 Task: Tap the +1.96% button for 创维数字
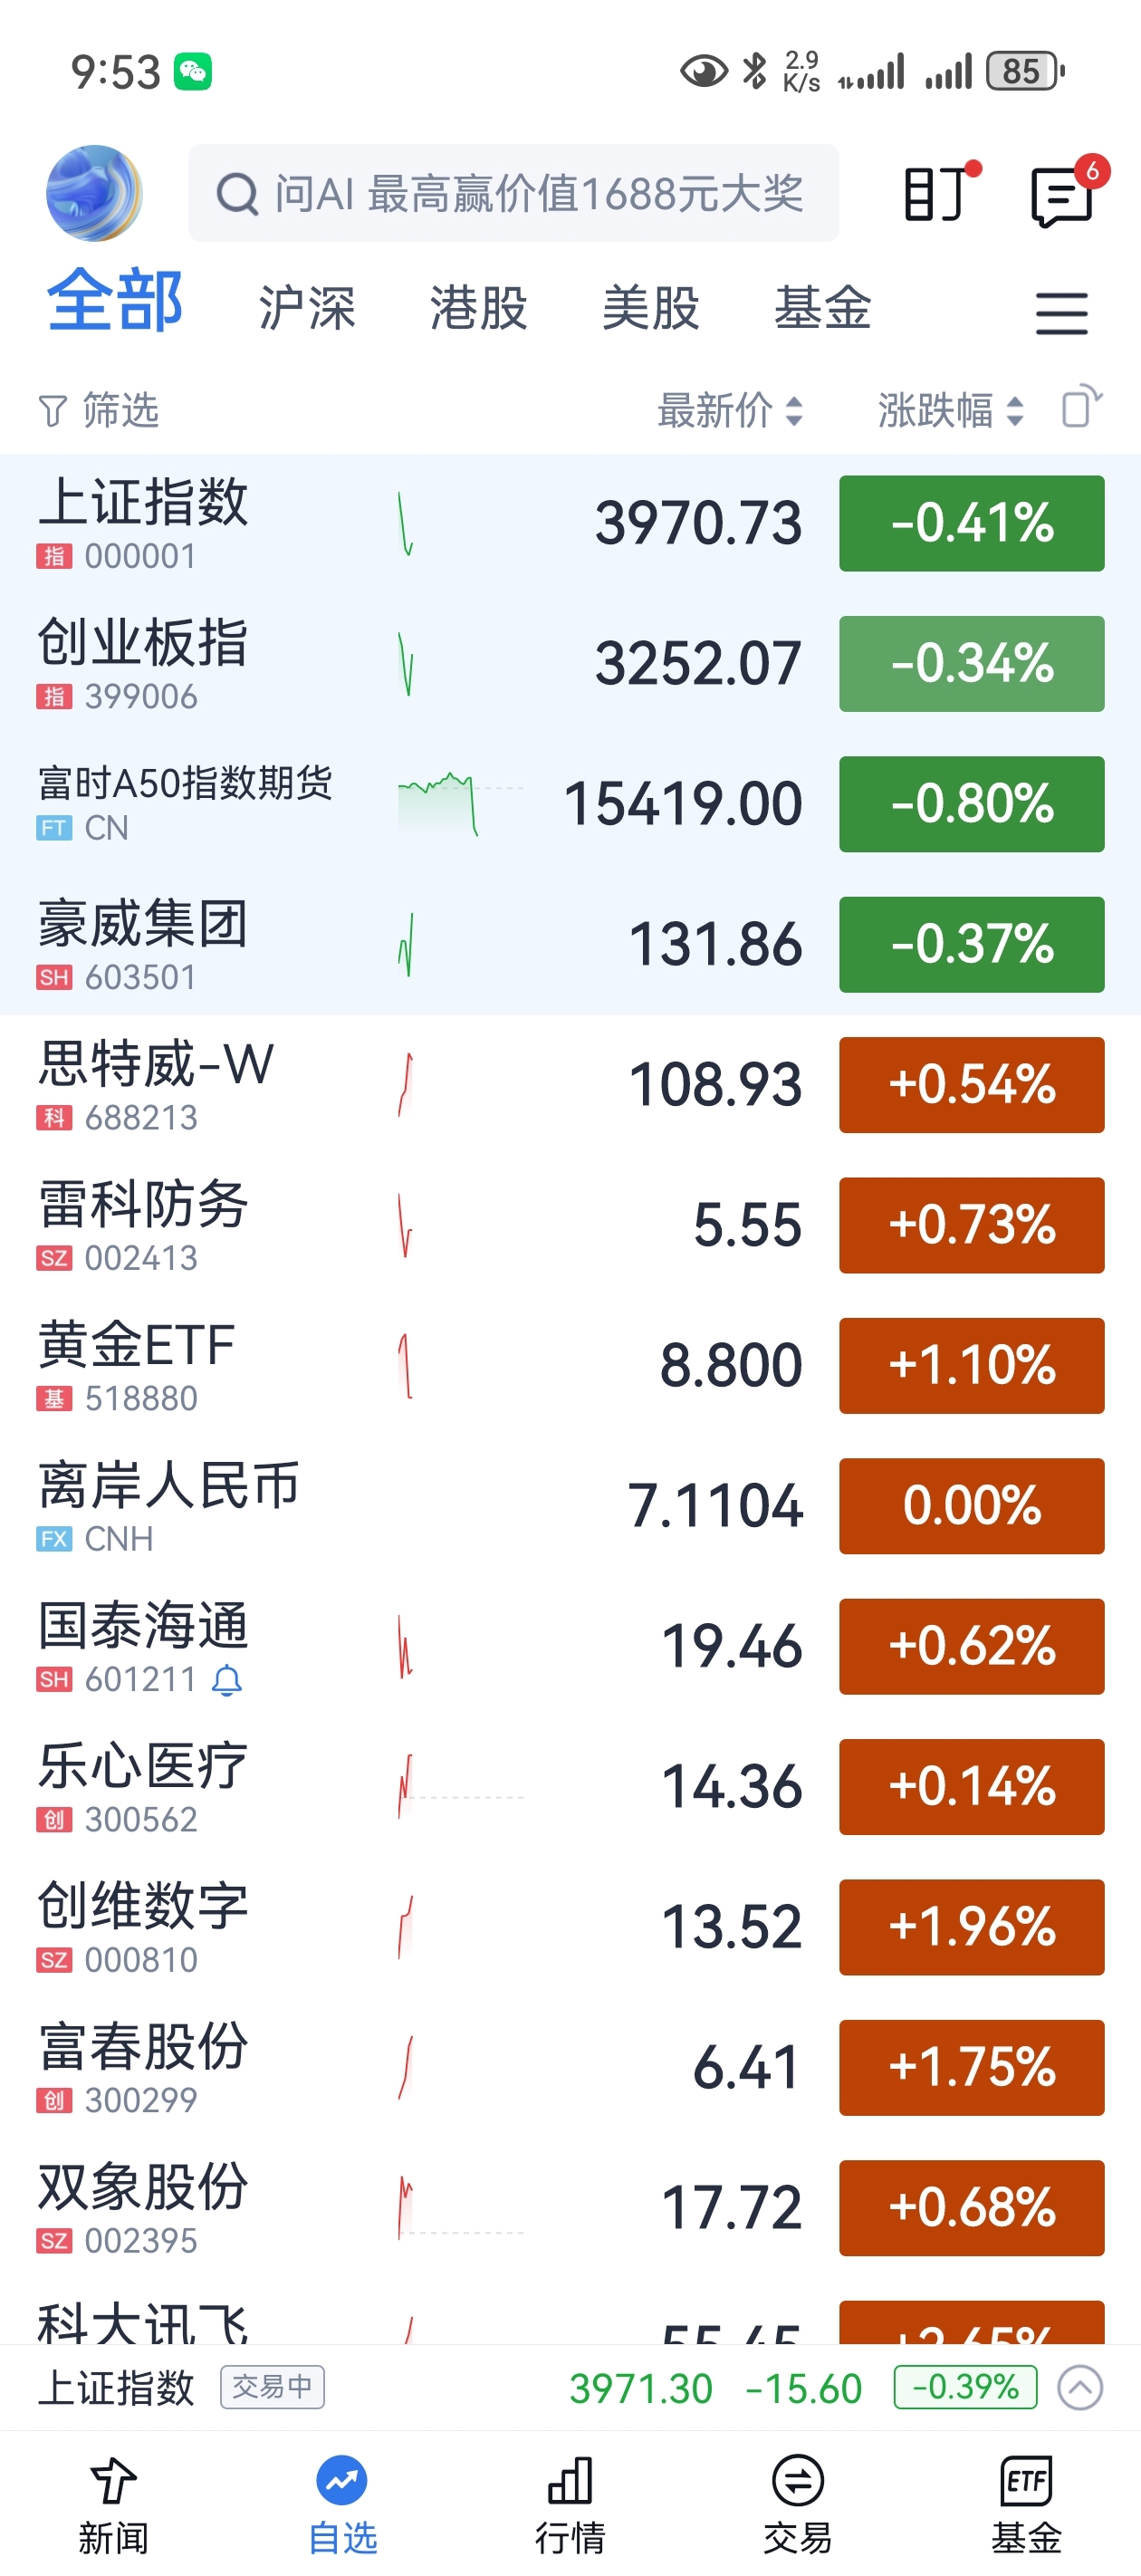click(x=971, y=1927)
